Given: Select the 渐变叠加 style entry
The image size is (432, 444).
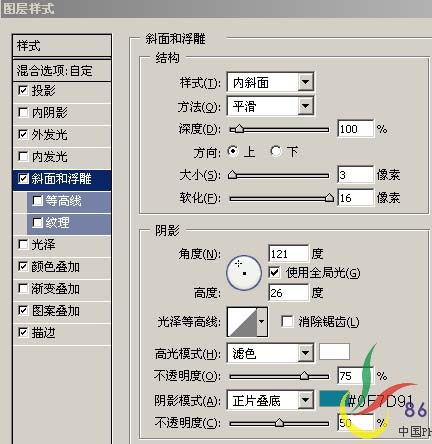Looking at the screenshot, I should pyautogui.click(x=62, y=289).
